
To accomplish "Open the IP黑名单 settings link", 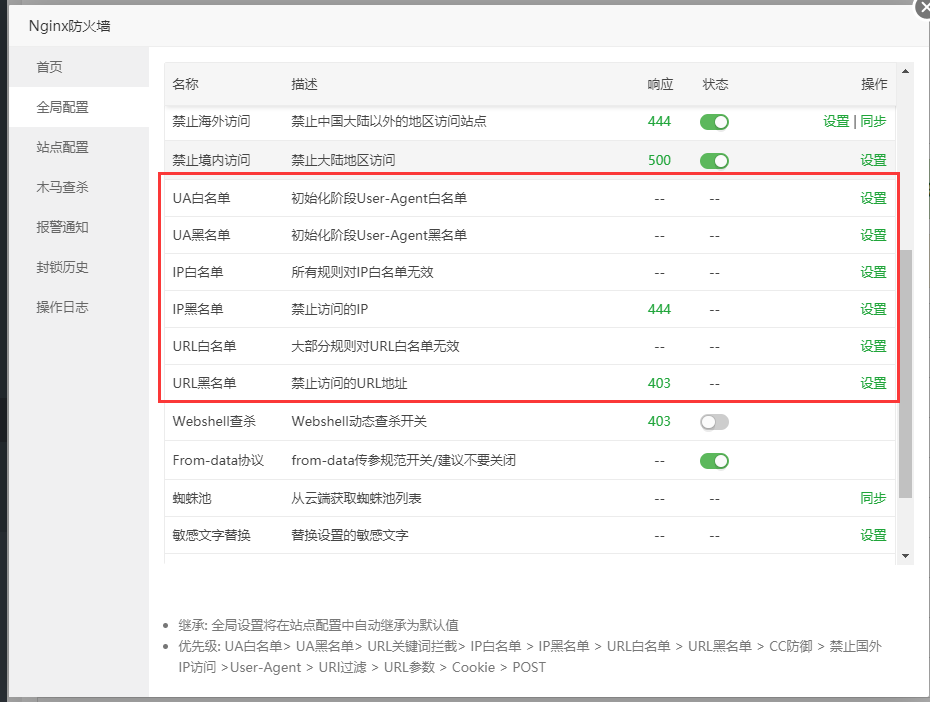I will pos(872,309).
